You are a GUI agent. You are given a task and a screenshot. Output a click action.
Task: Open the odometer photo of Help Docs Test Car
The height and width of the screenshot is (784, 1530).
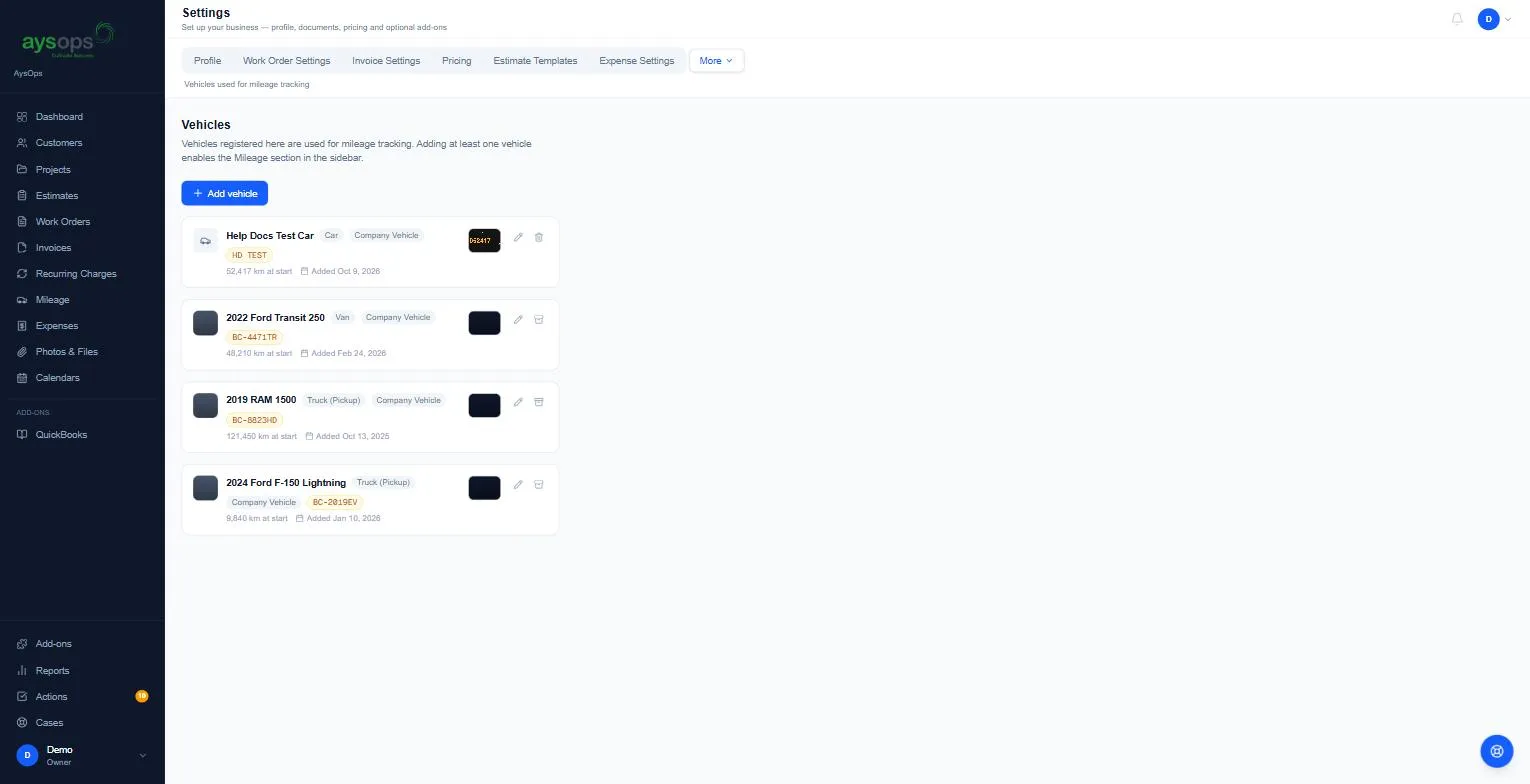pos(484,241)
